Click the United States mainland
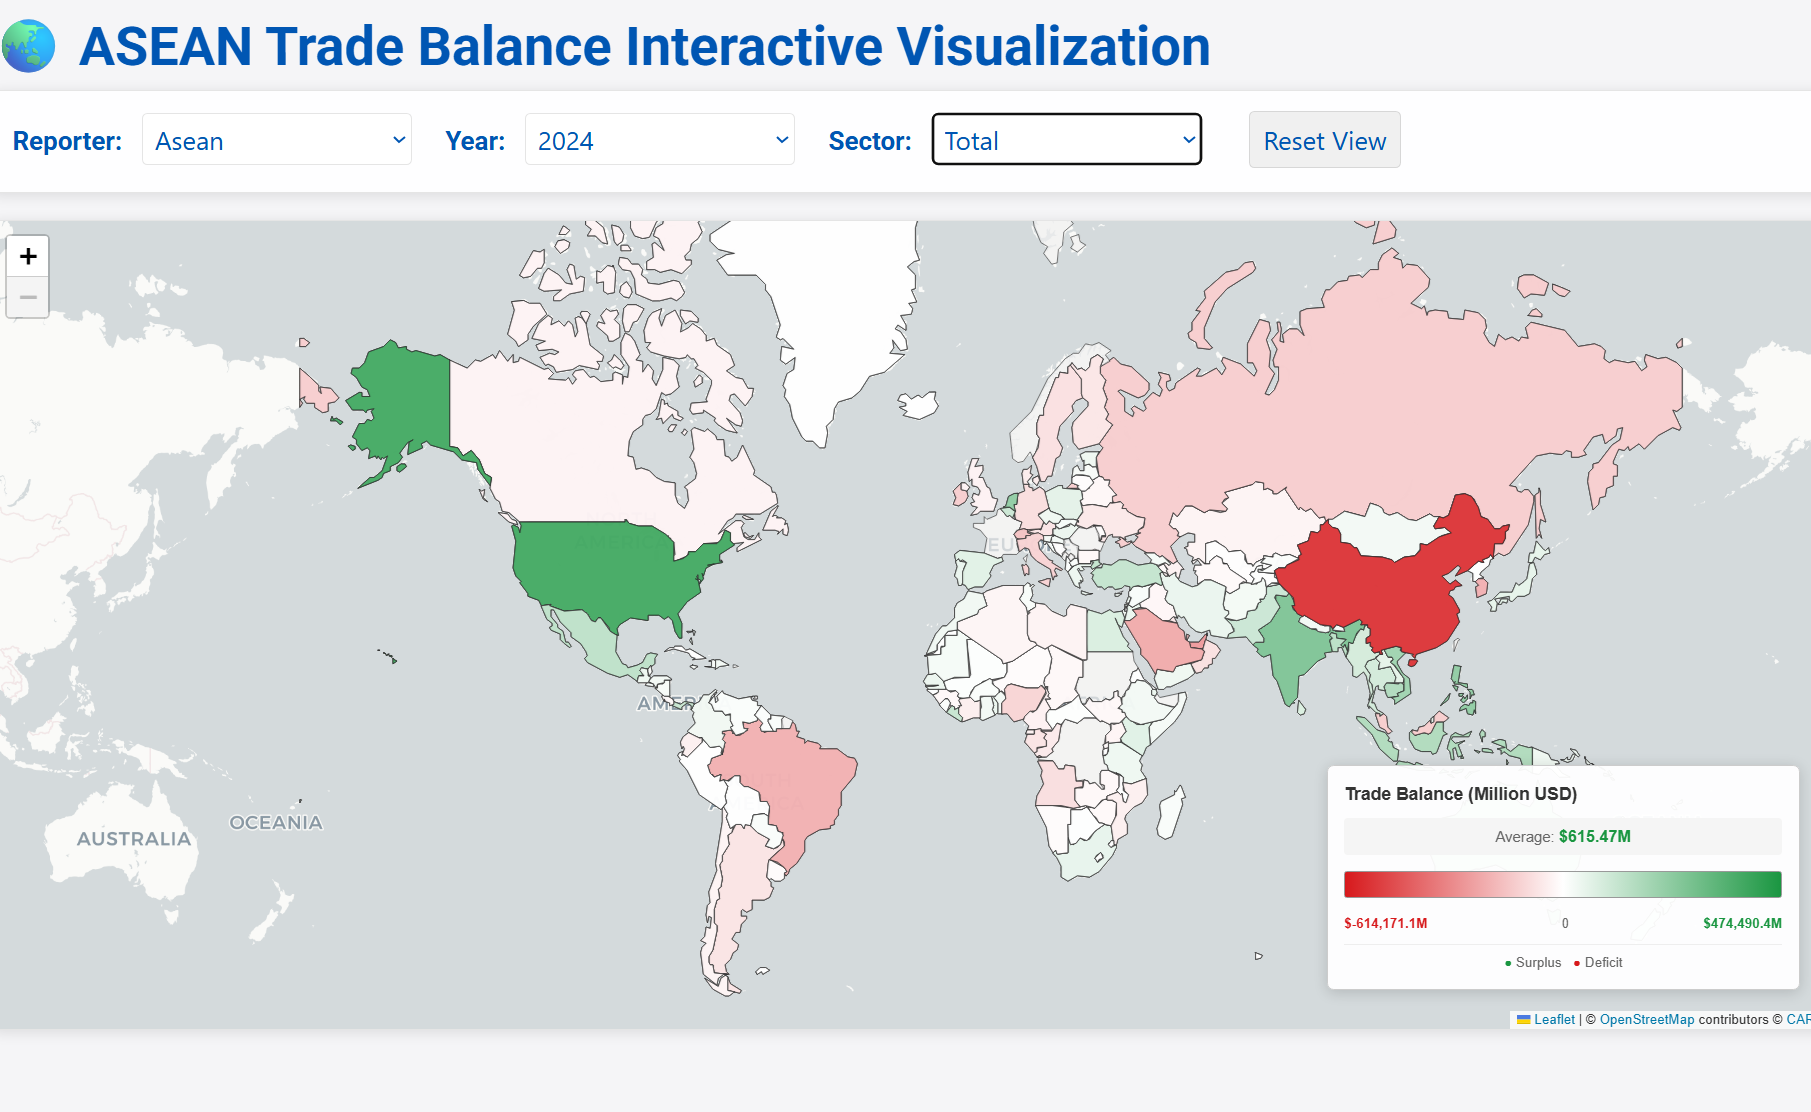The image size is (1811, 1112). (x=610, y=570)
